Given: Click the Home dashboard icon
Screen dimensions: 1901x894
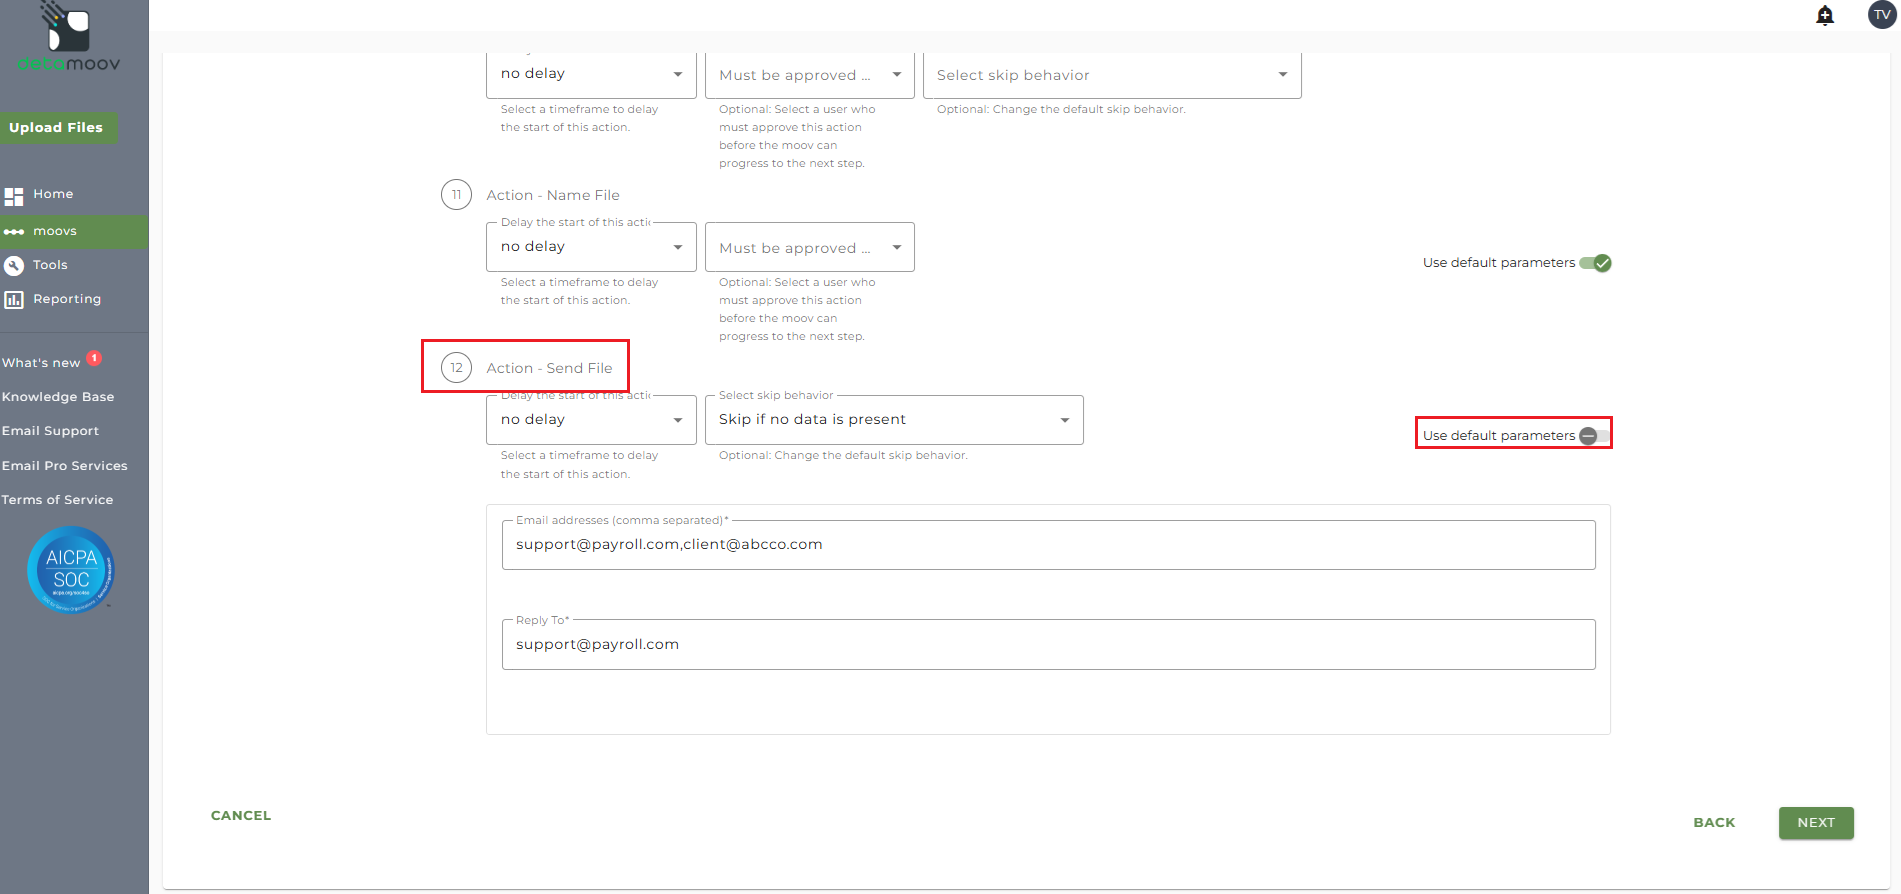Looking at the screenshot, I should [x=14, y=196].
